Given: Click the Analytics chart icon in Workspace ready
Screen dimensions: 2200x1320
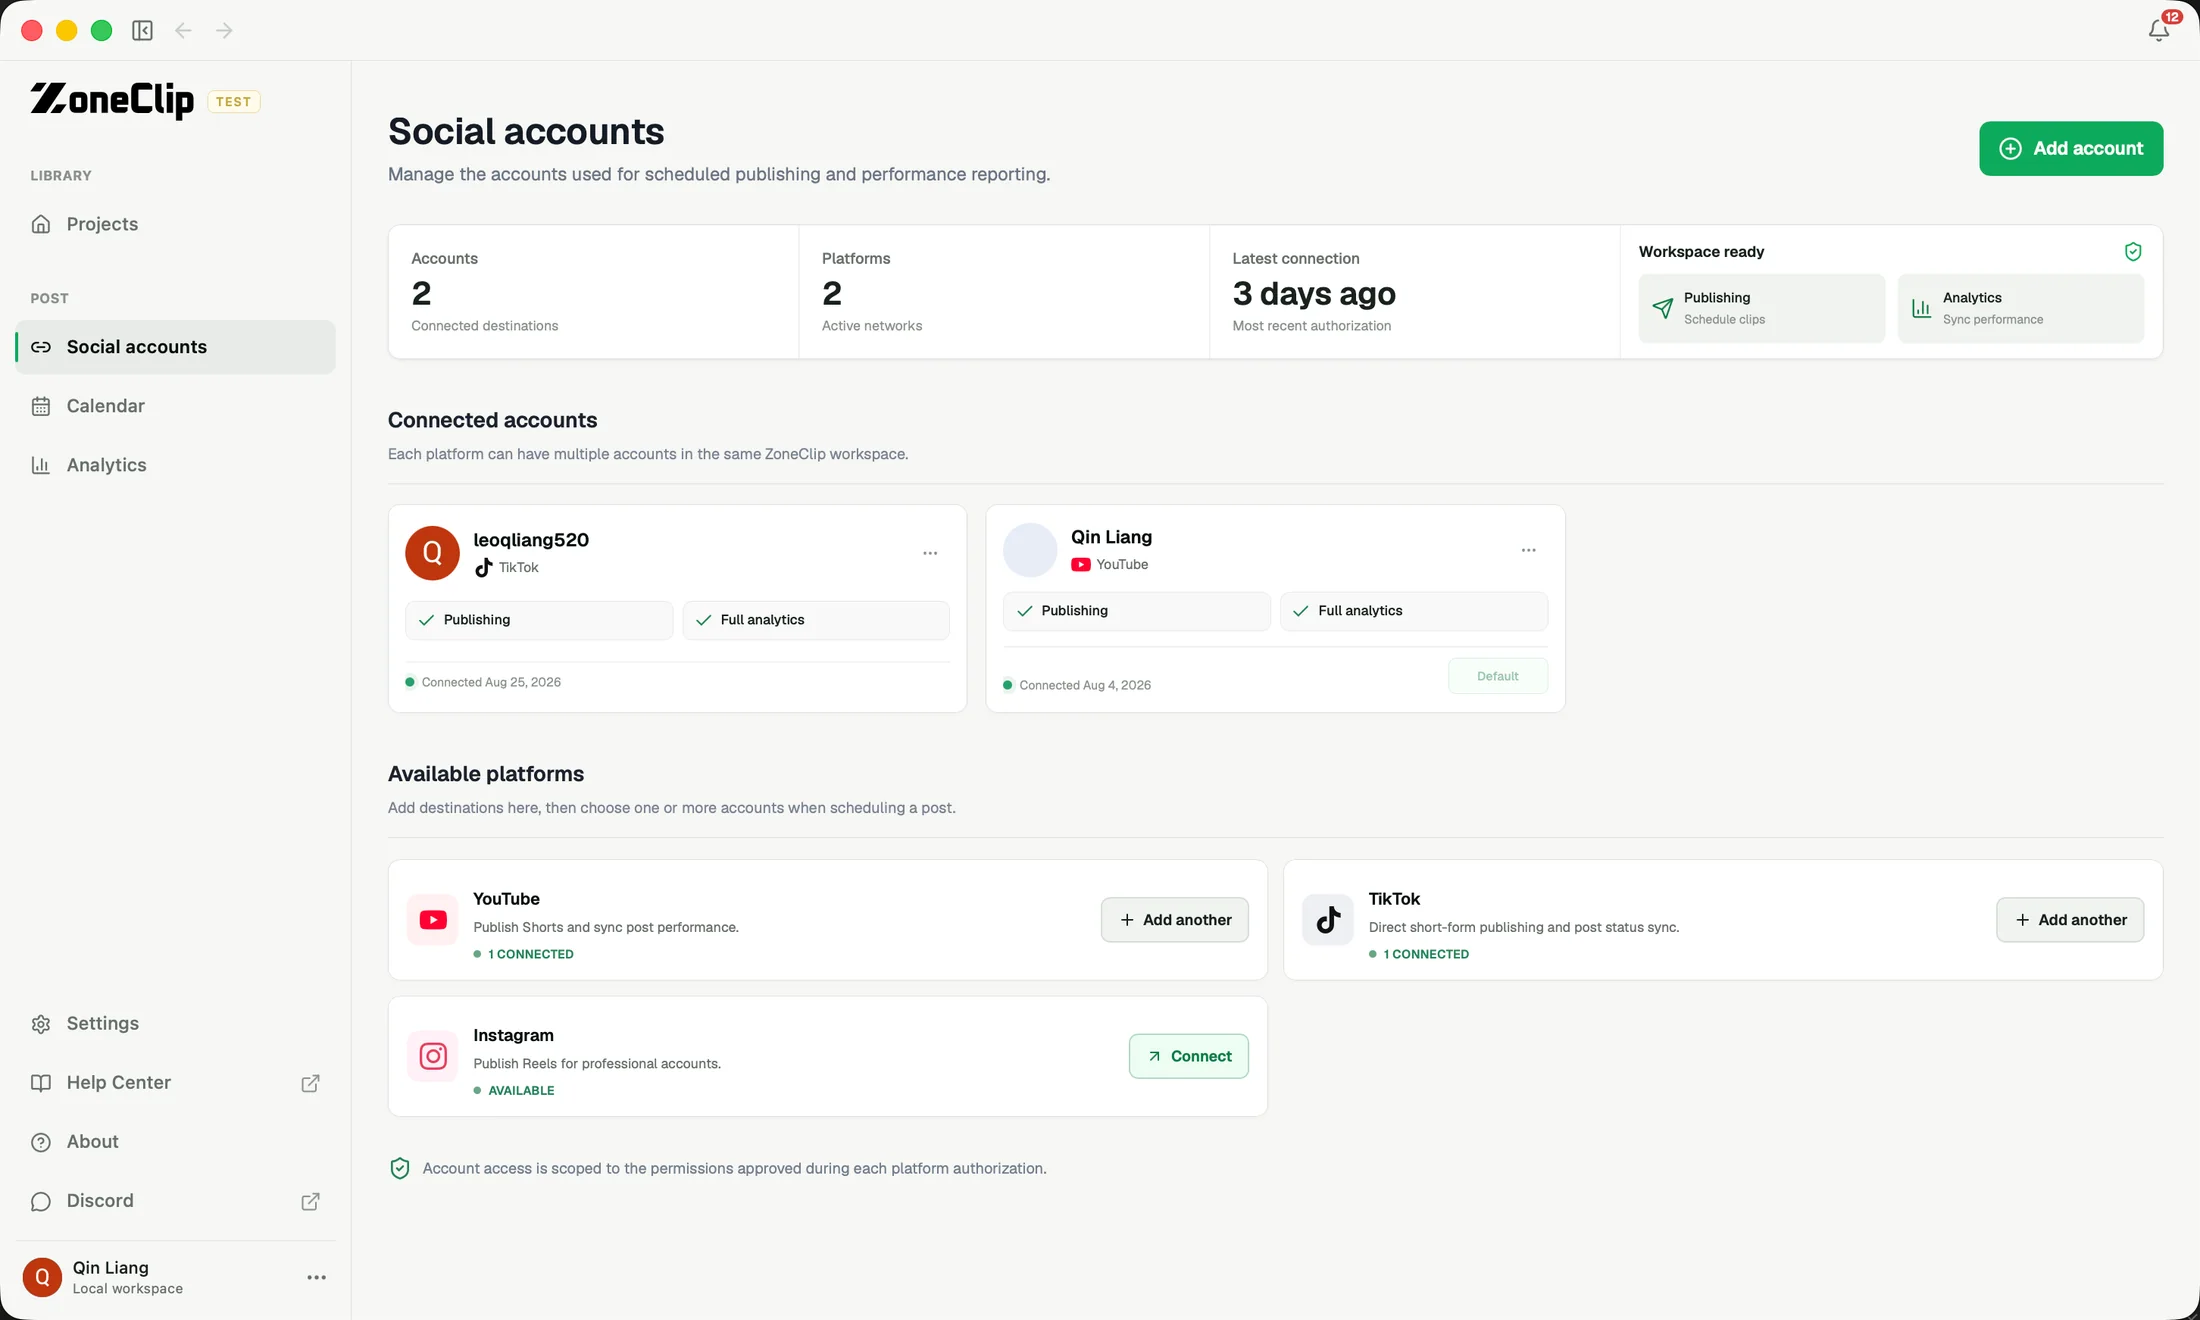Looking at the screenshot, I should point(1922,308).
